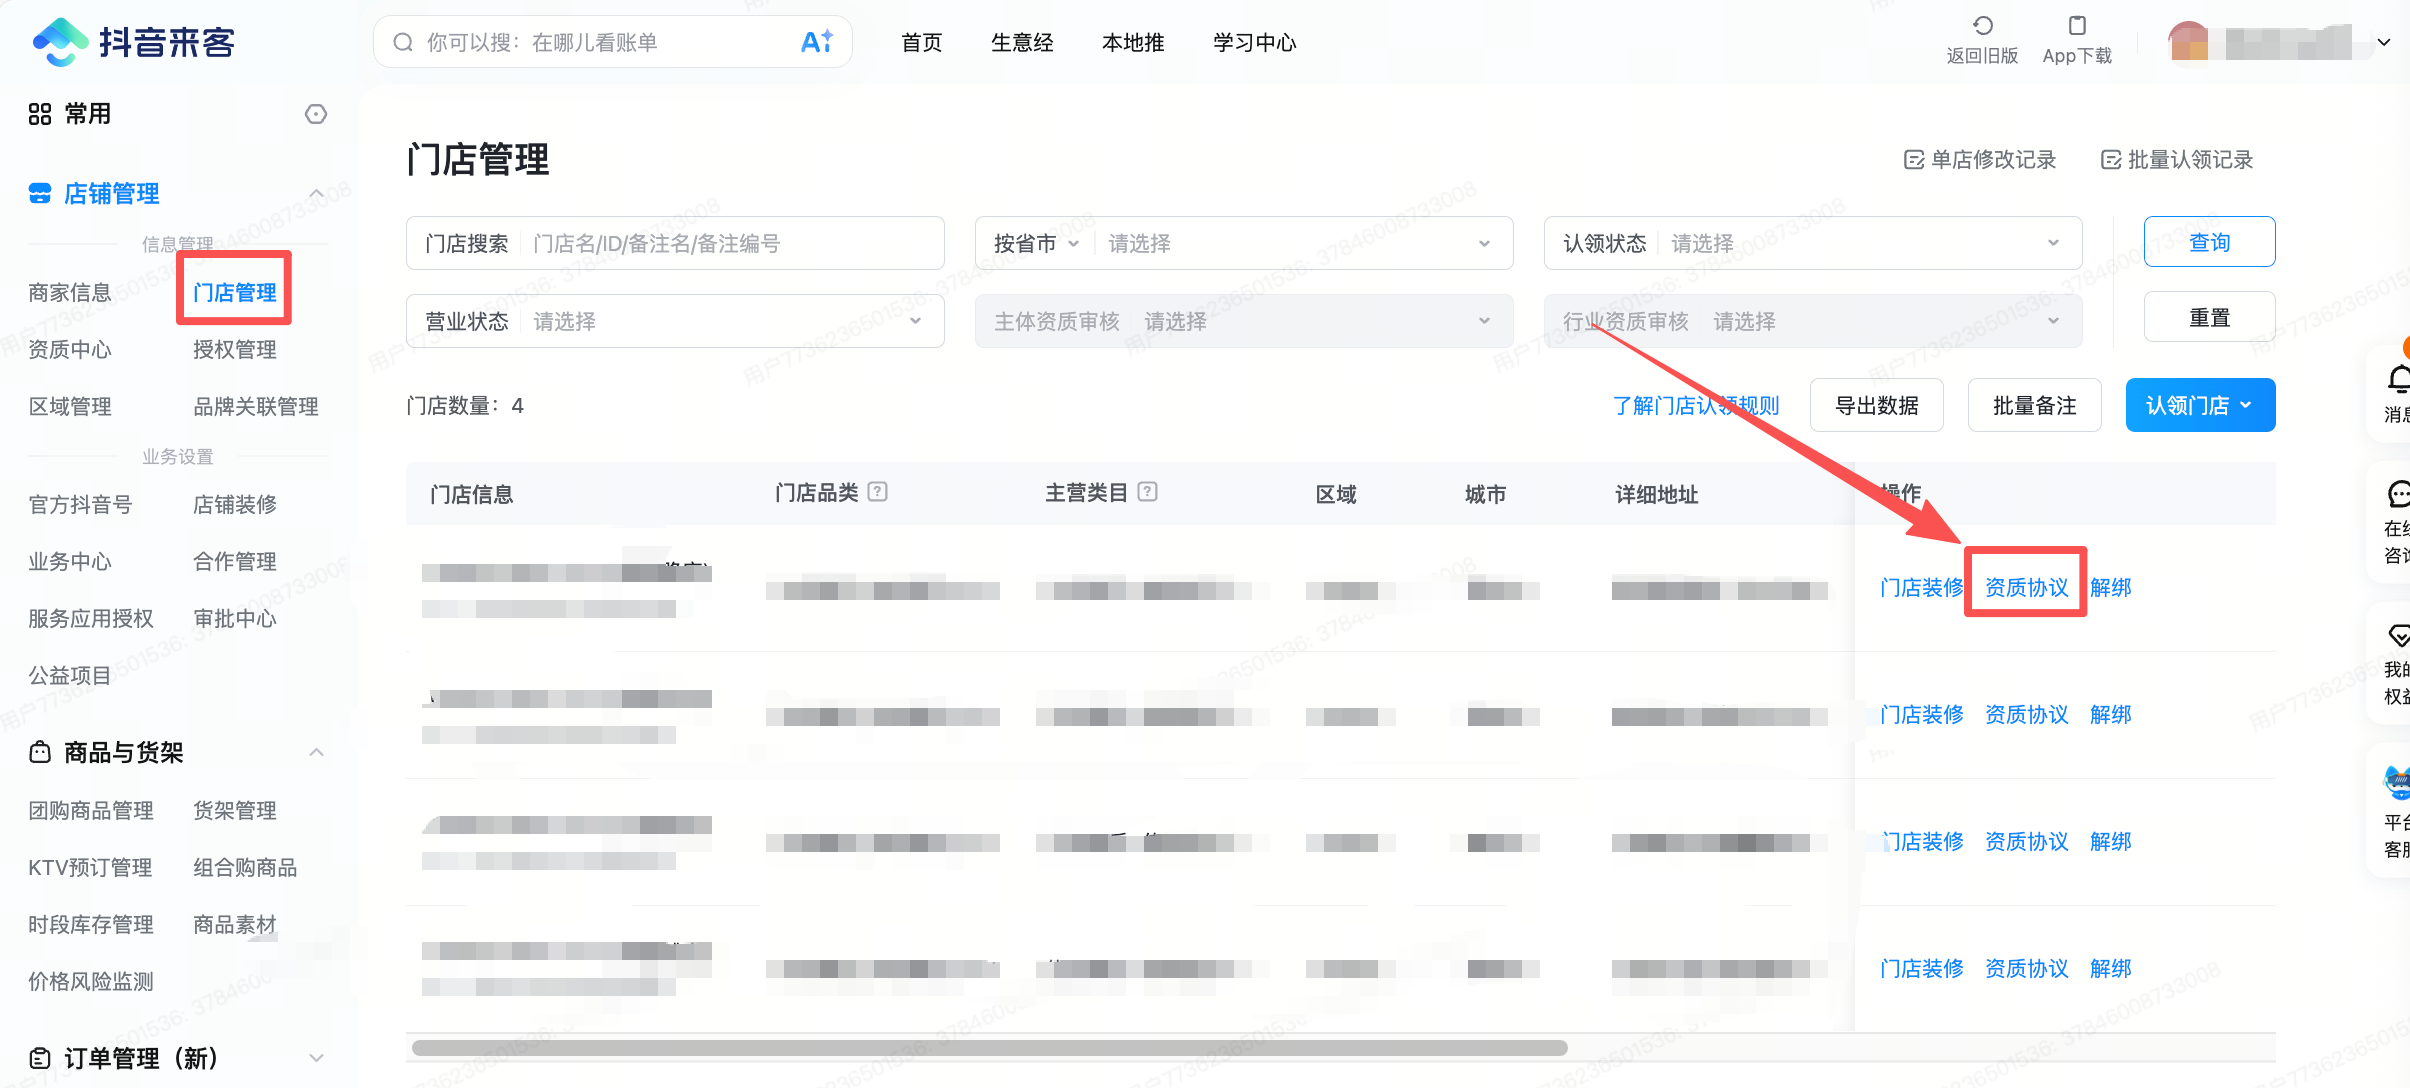Open 资质协议 link in first row
The height and width of the screenshot is (1088, 2410).
pos(2025,587)
